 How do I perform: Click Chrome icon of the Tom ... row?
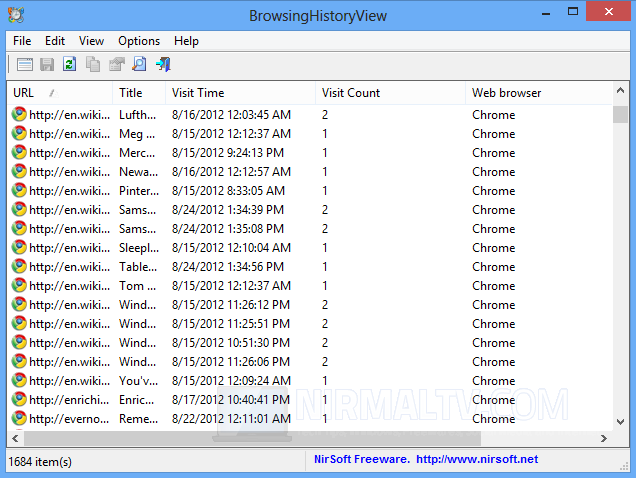(19, 286)
